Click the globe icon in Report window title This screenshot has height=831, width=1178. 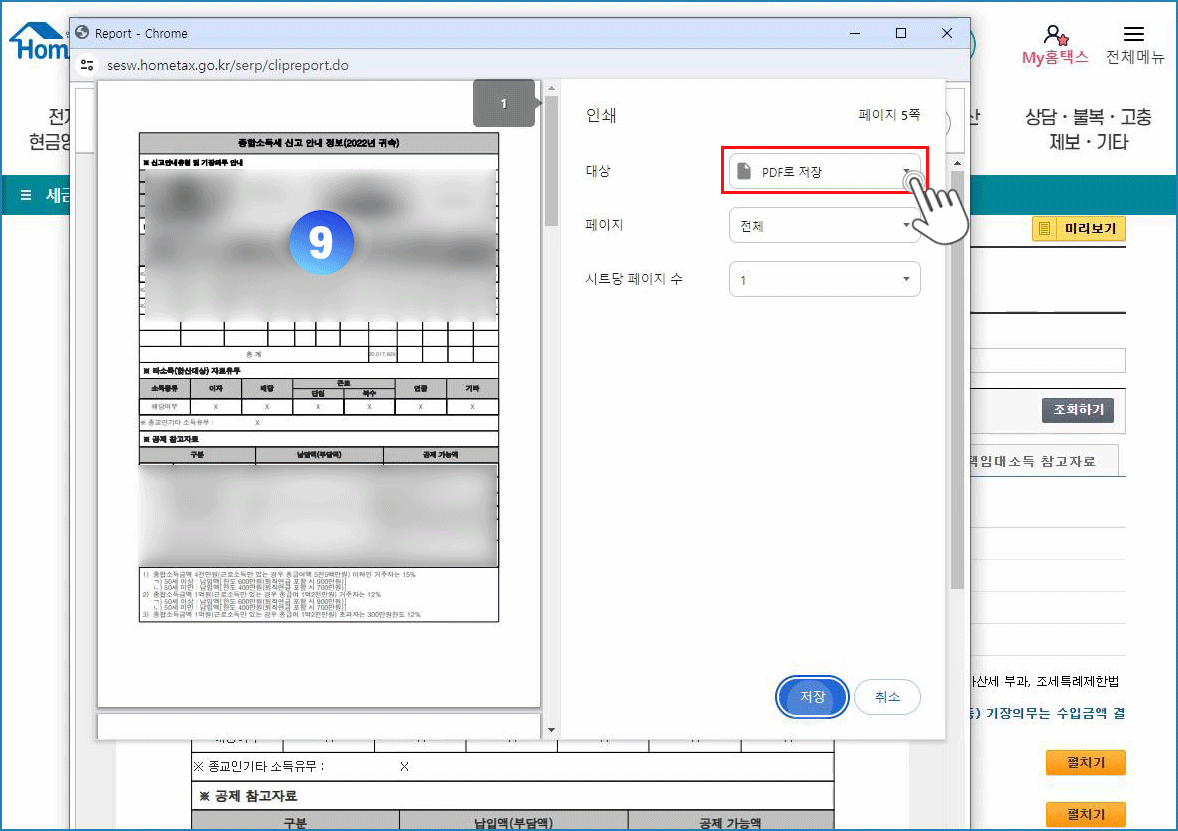(x=83, y=33)
